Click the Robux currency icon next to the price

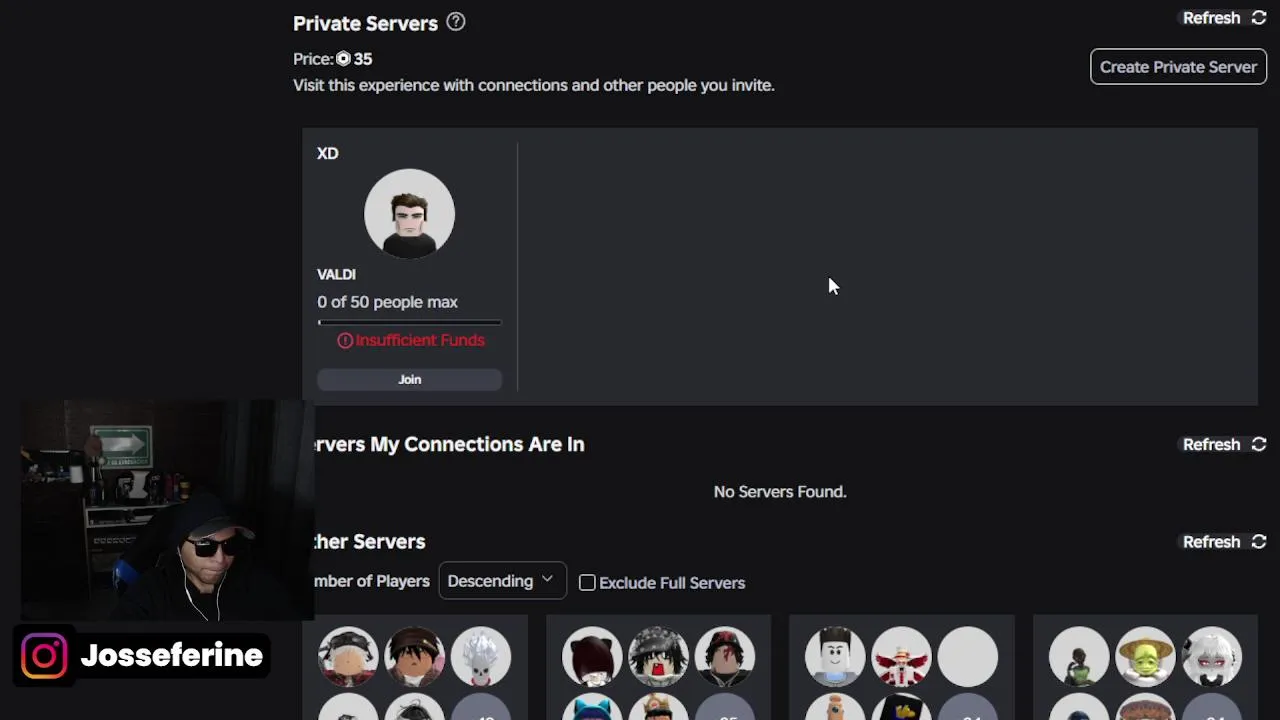[343, 59]
